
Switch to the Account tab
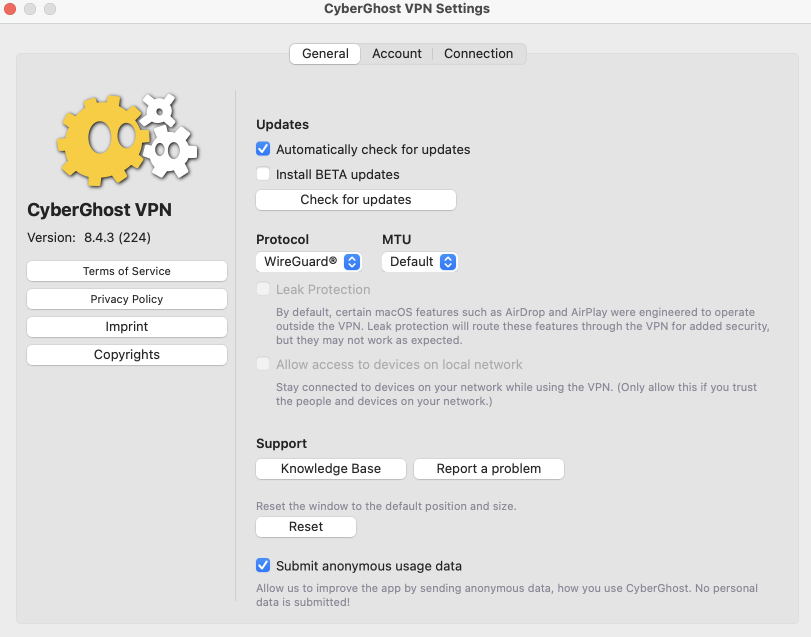pyautogui.click(x=396, y=54)
